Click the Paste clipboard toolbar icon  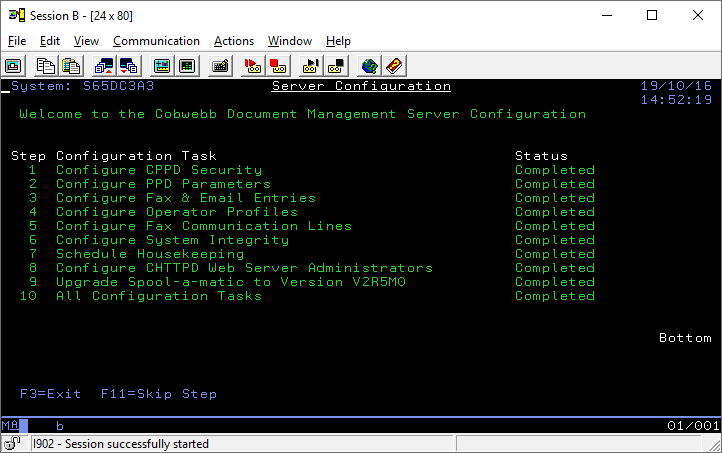pos(71,66)
